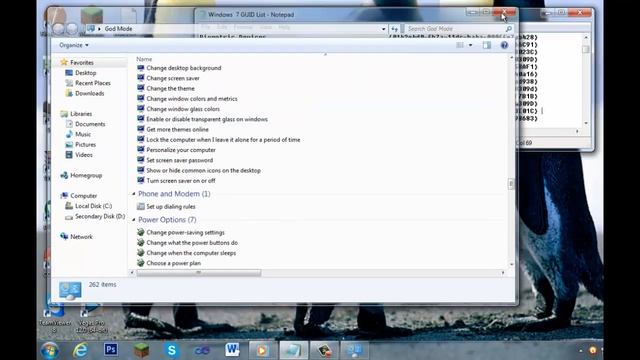
Task: Click the Forward navigation button
Action: click(72, 28)
